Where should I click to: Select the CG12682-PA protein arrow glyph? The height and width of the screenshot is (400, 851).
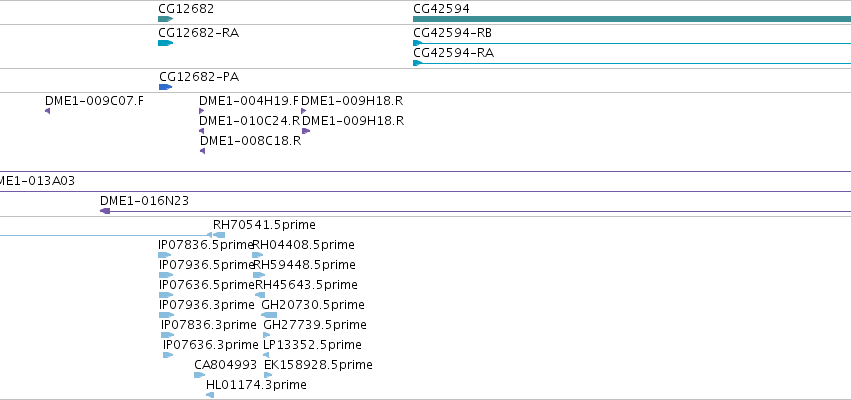coord(166,87)
